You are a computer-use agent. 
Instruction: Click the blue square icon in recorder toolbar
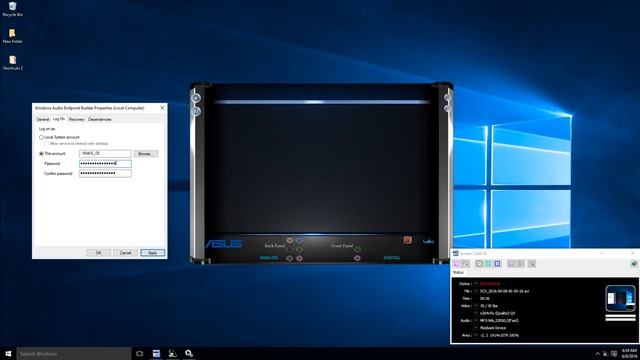[497, 264]
